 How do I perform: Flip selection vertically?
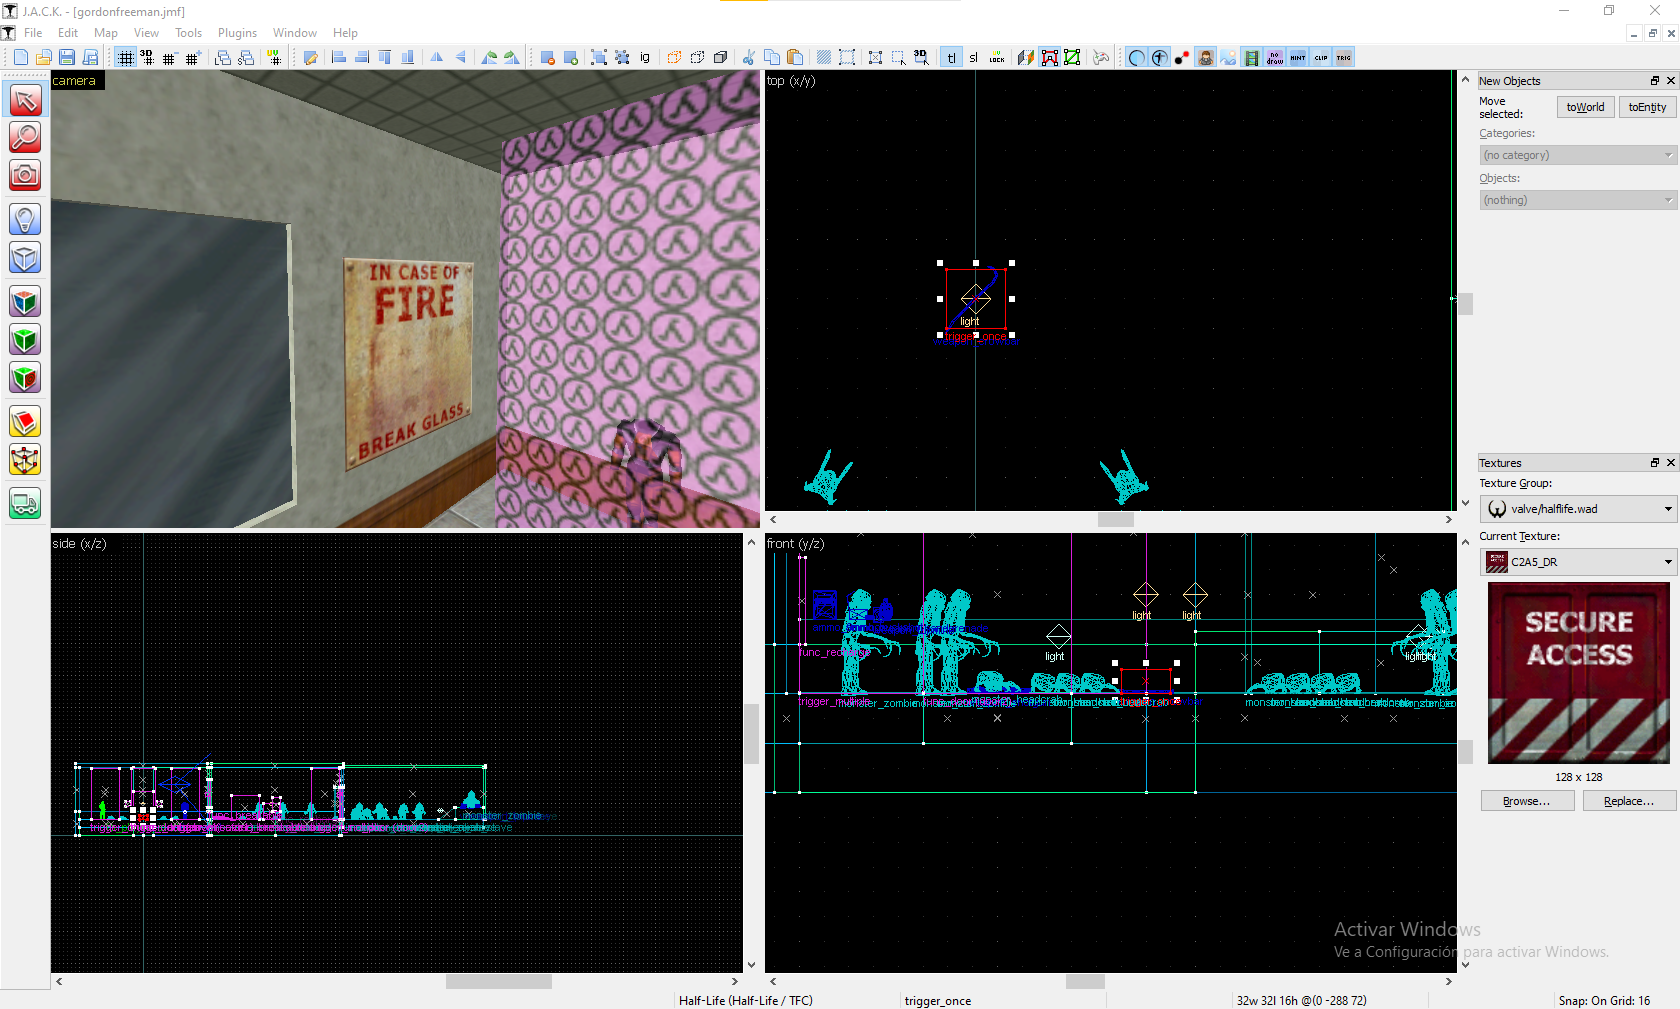460,58
